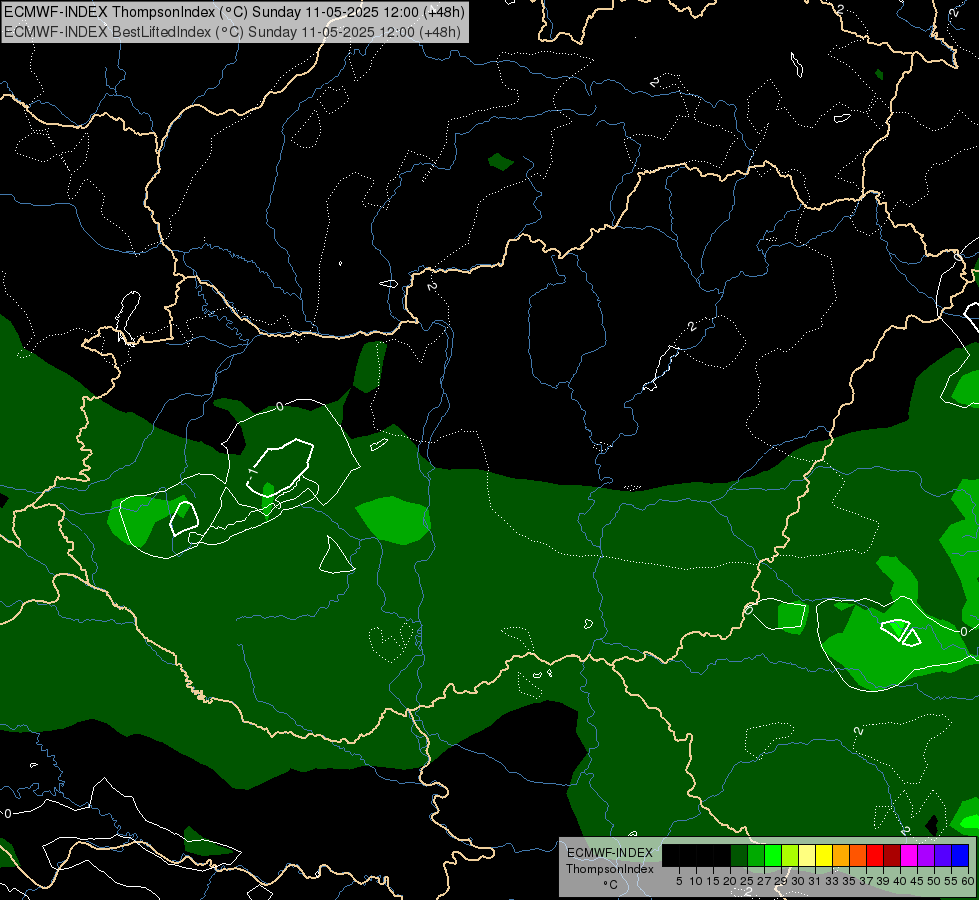The image size is (979, 900).
Task: Select the yellow 31–33 legend swatch
Action: click(824, 855)
